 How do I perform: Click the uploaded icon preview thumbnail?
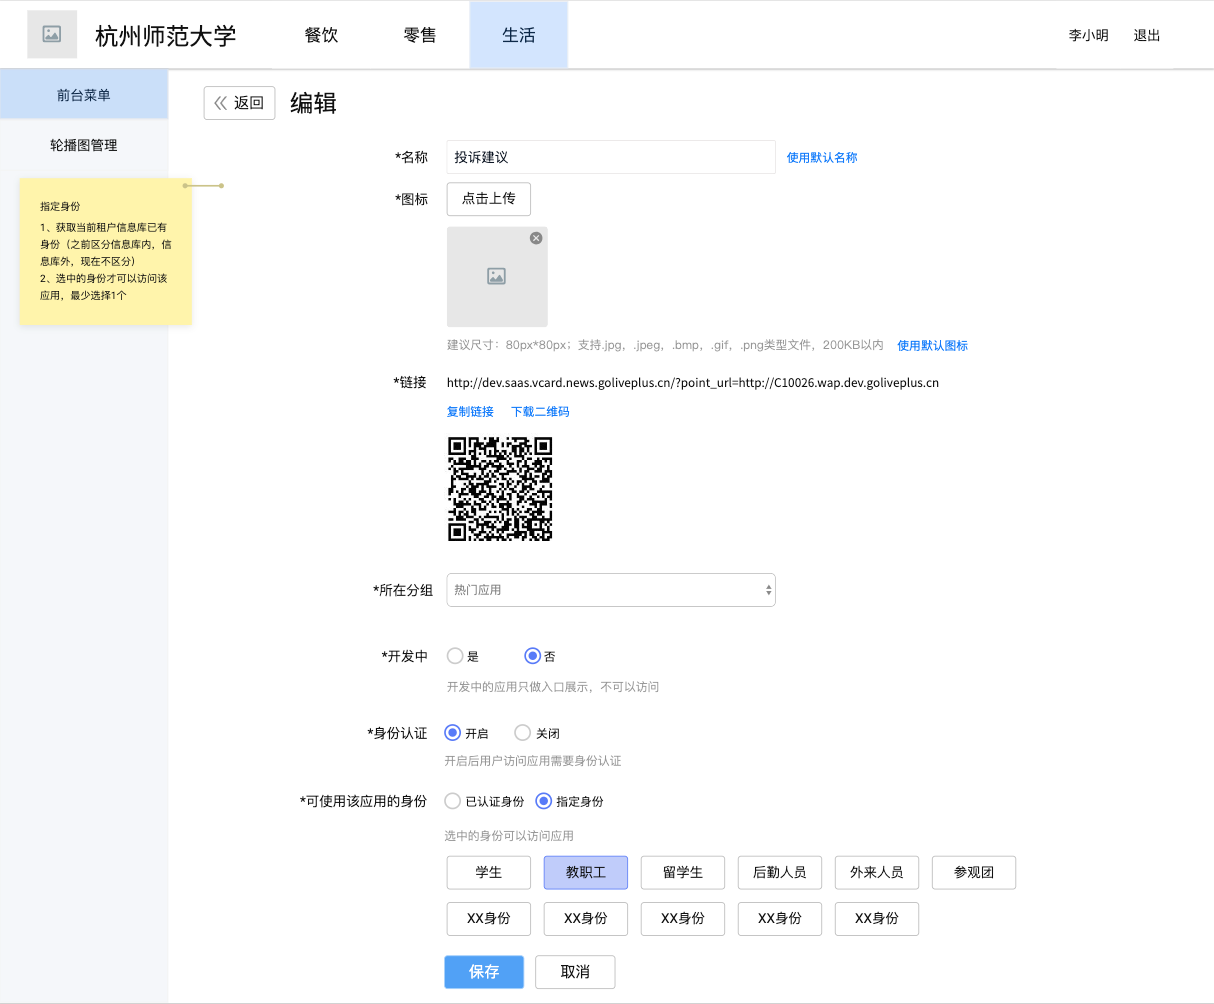497,277
